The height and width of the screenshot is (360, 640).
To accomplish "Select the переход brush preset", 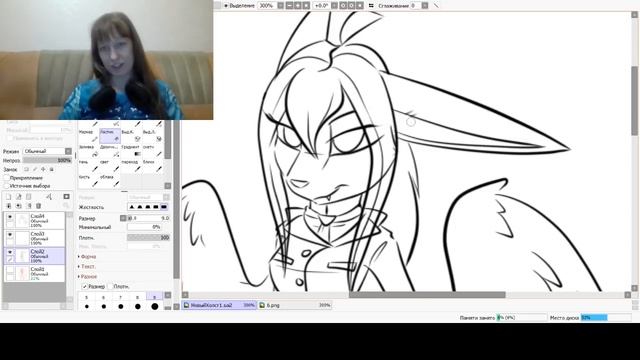I will [131, 166].
